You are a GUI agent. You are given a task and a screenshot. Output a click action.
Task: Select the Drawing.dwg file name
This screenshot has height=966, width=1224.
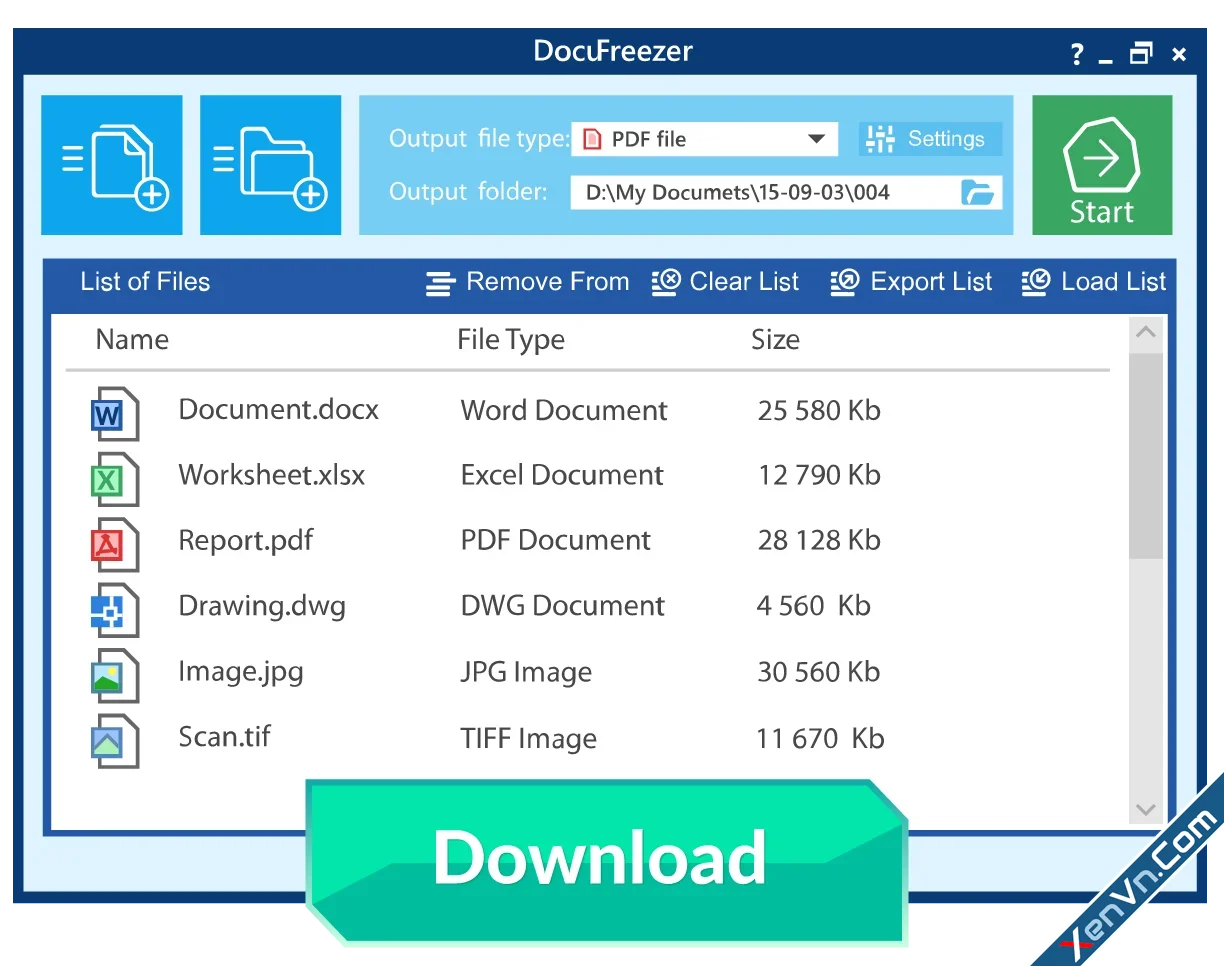[262, 606]
